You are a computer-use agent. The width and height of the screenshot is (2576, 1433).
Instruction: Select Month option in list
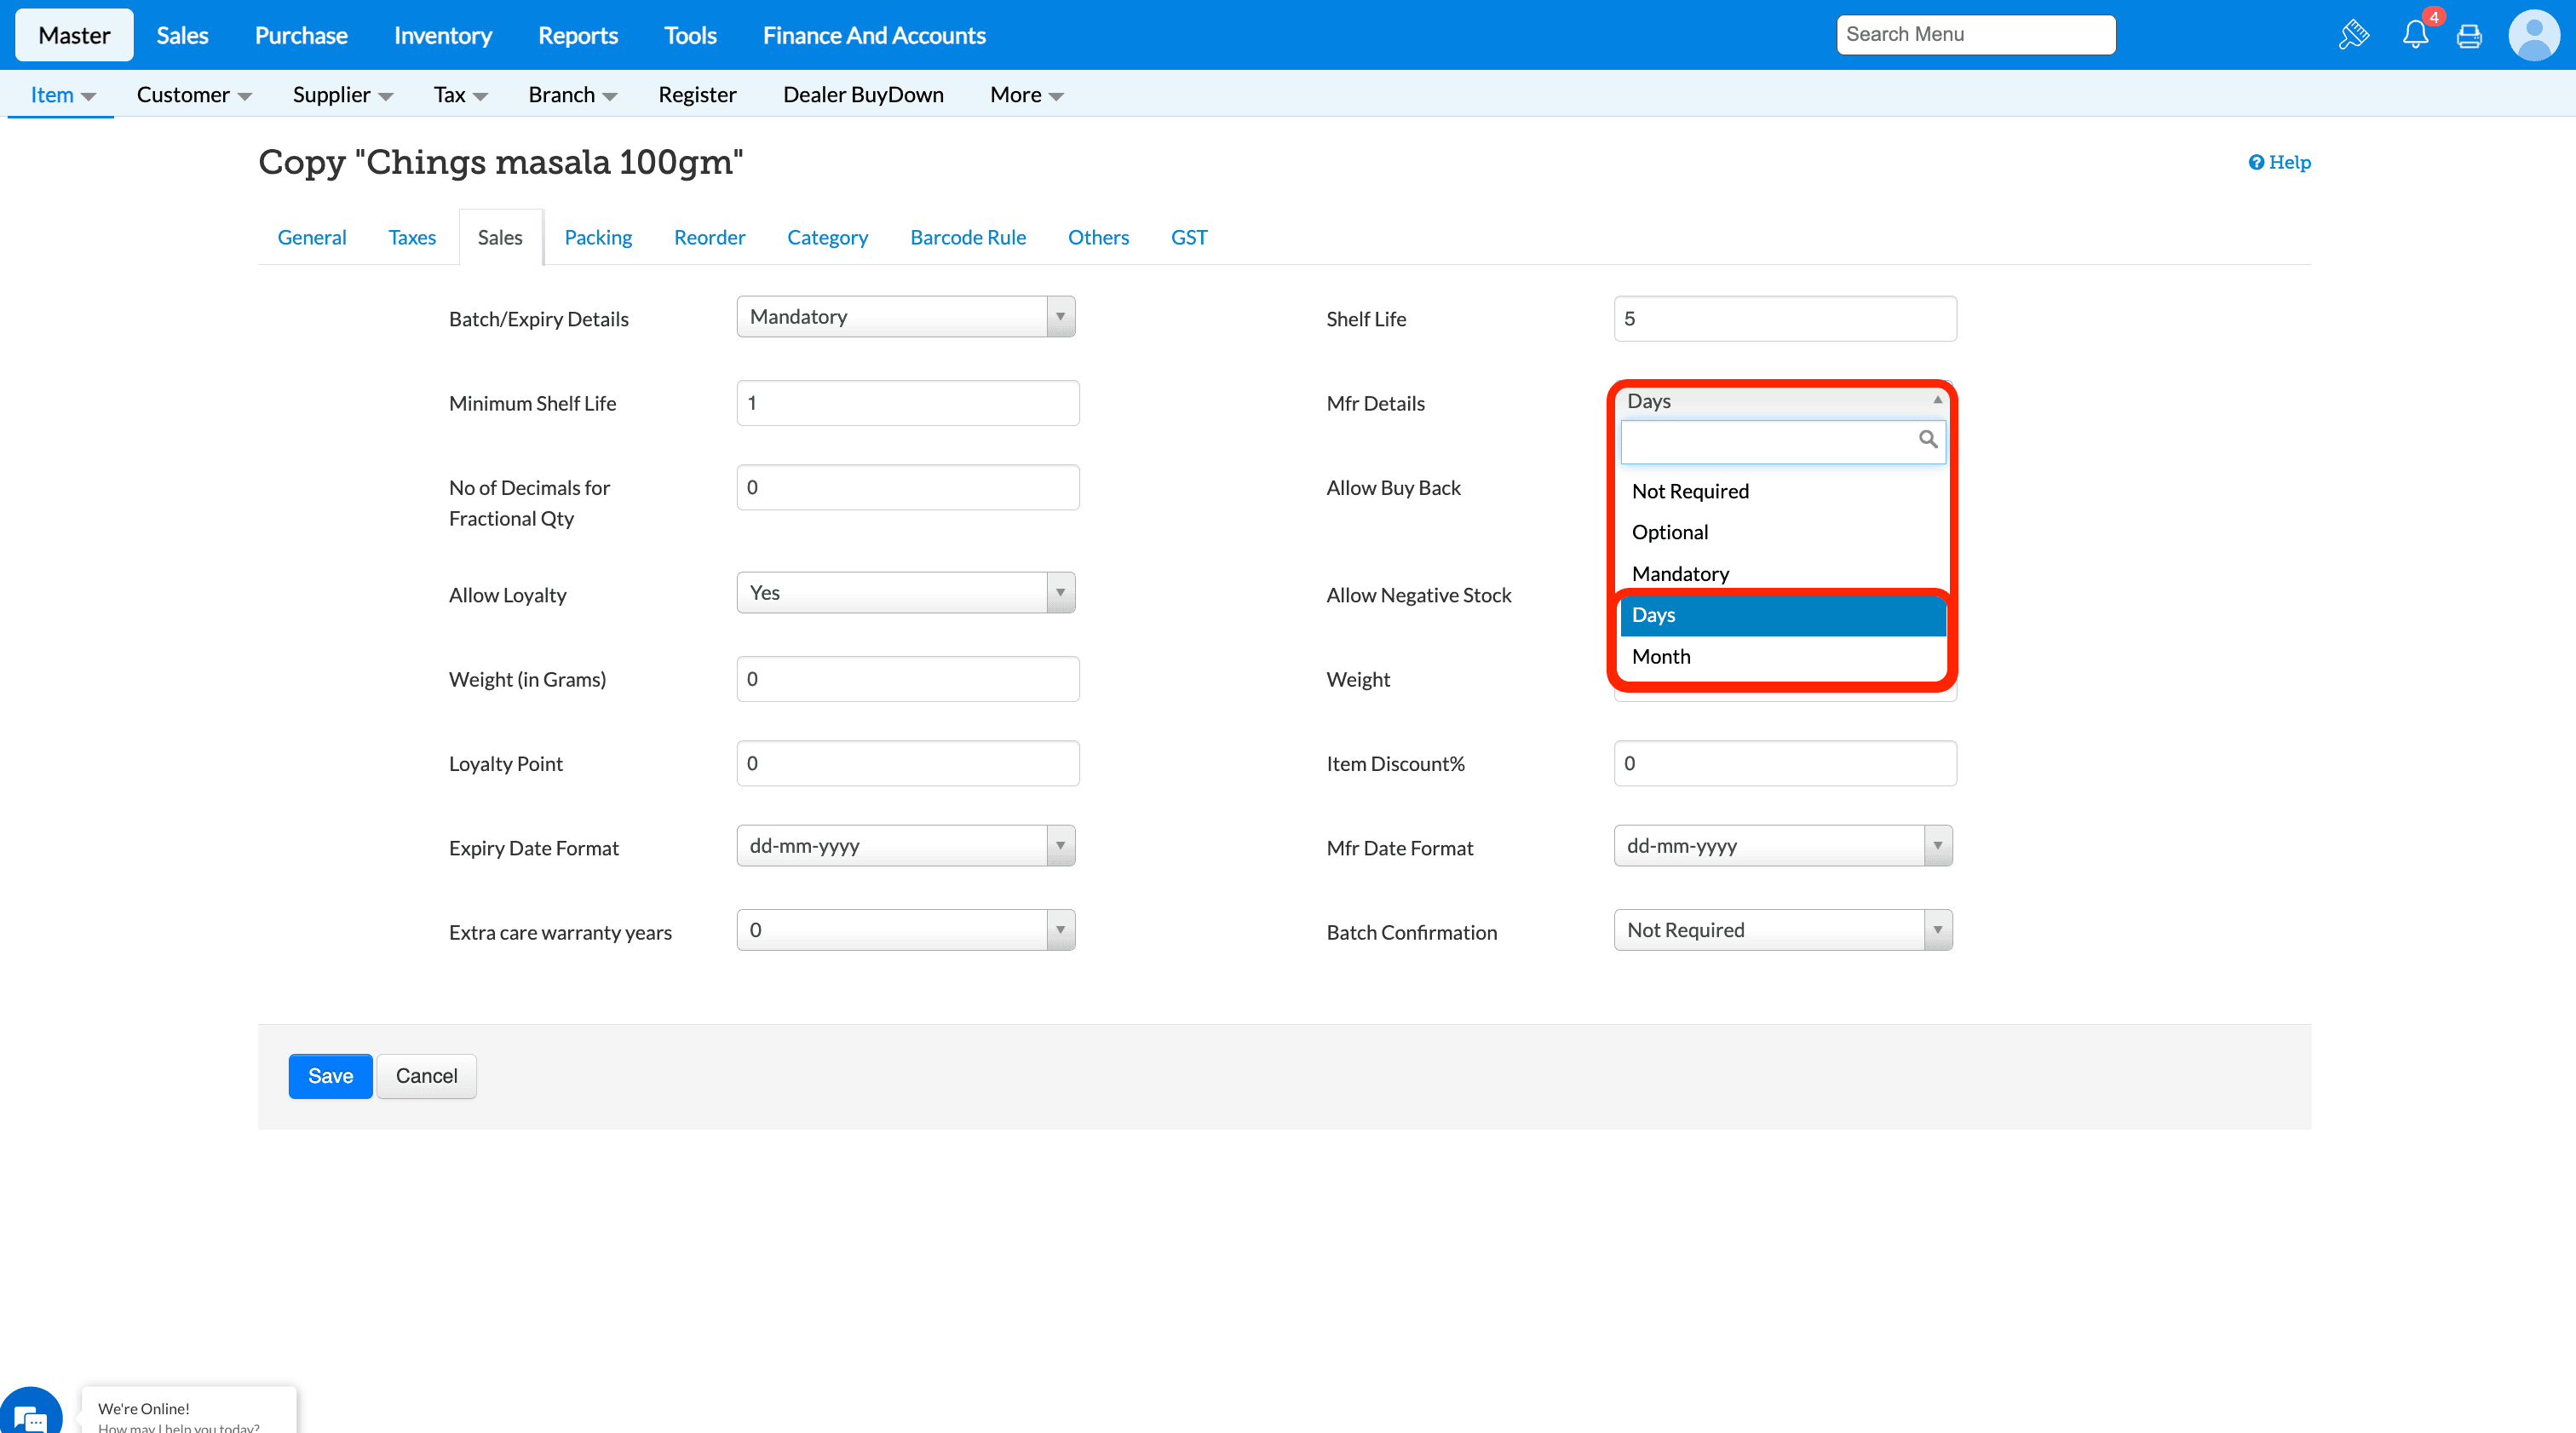[x=1661, y=656]
